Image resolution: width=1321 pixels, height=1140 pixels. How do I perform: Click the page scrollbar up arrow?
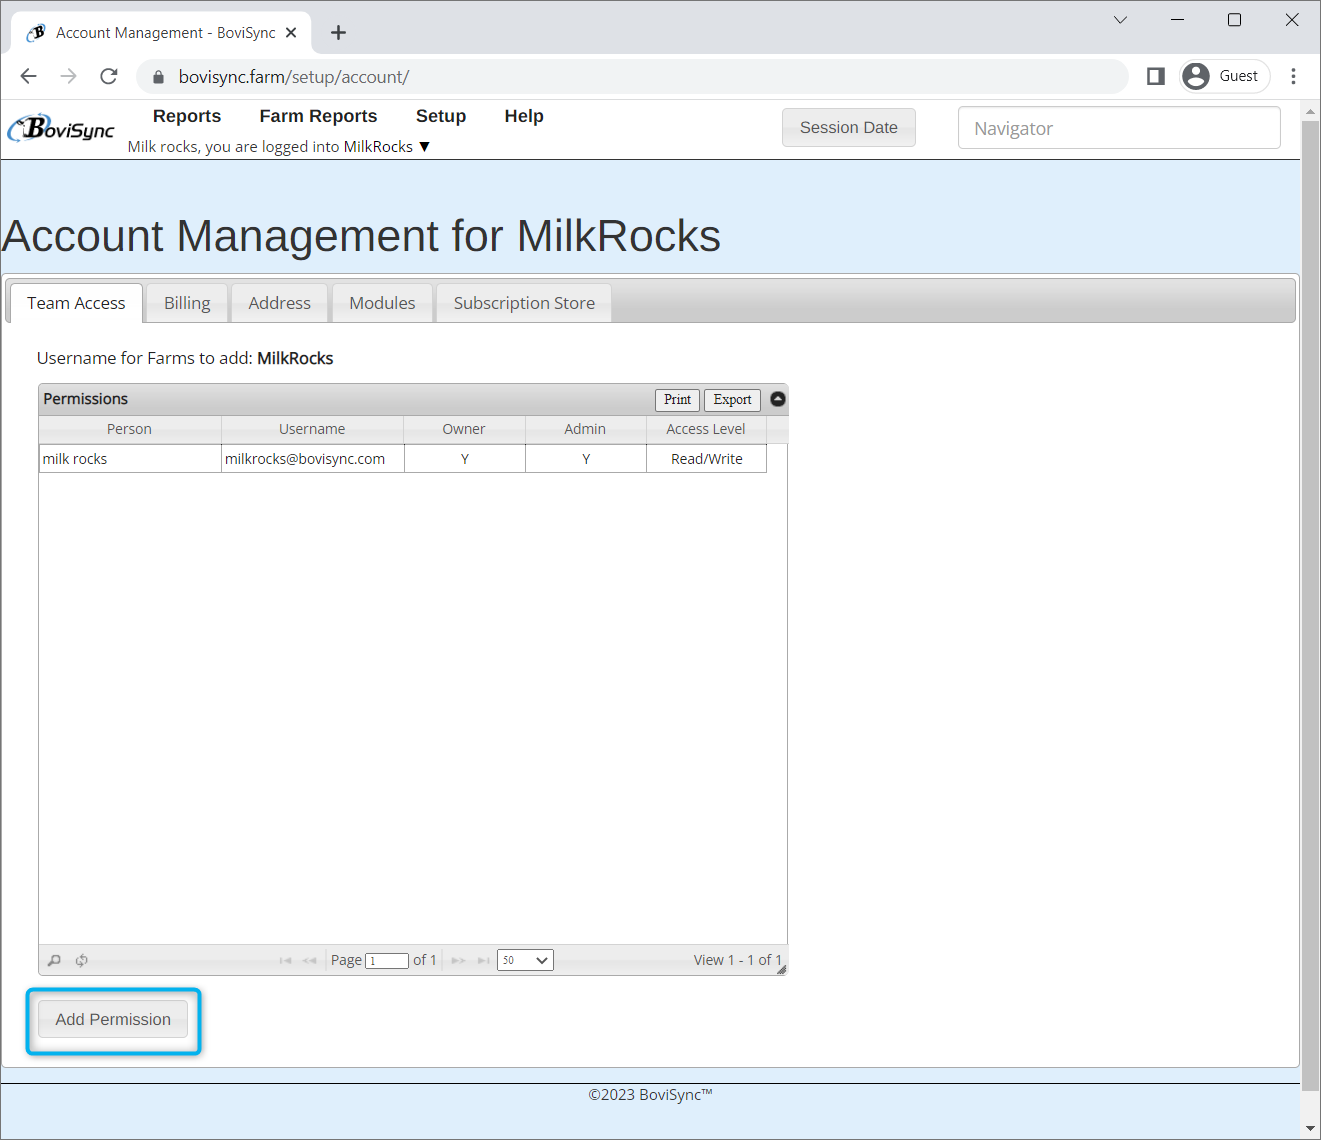[x=1311, y=111]
